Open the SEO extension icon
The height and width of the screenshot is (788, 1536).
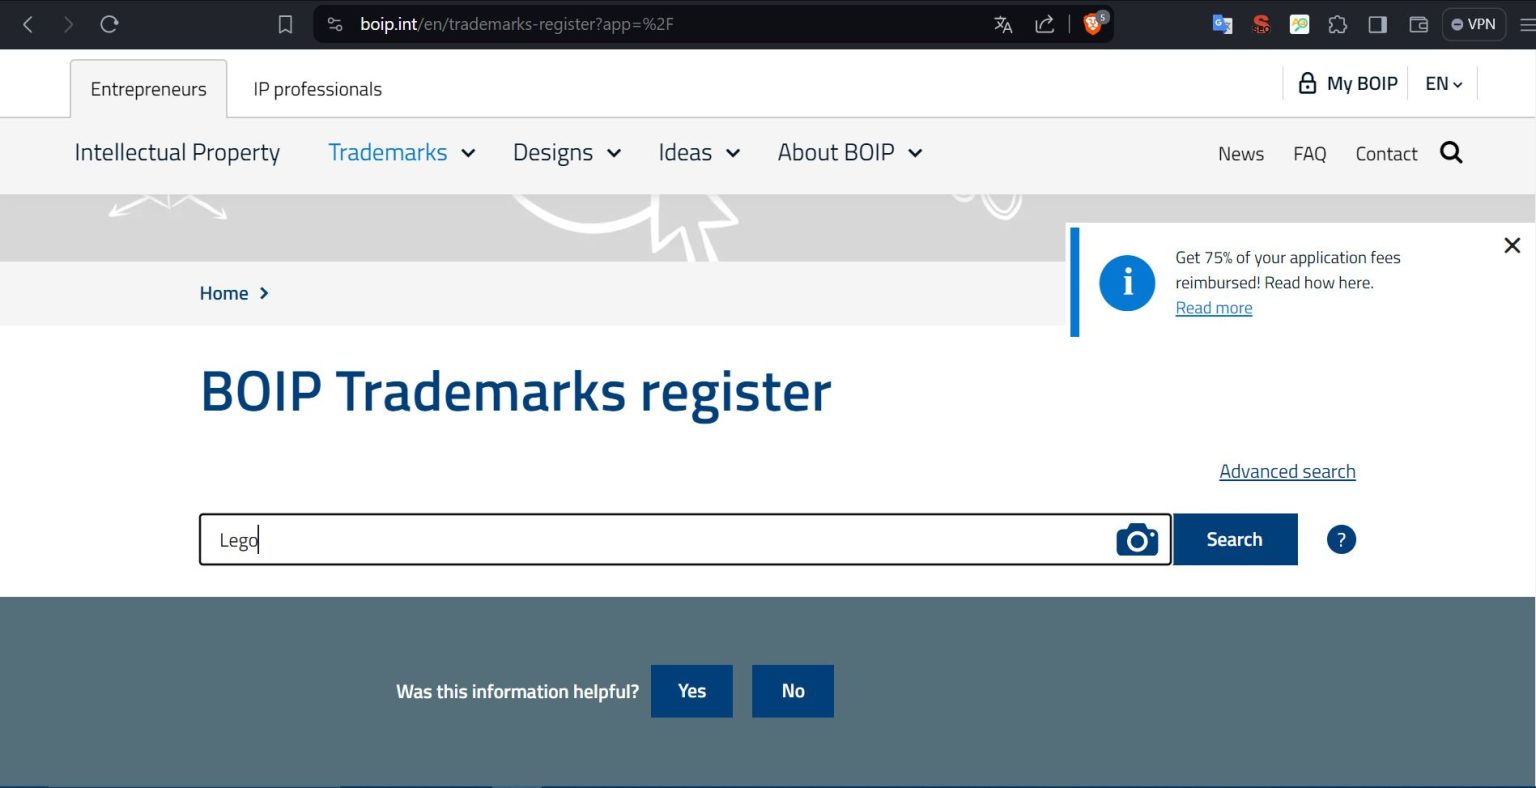click(x=1260, y=23)
